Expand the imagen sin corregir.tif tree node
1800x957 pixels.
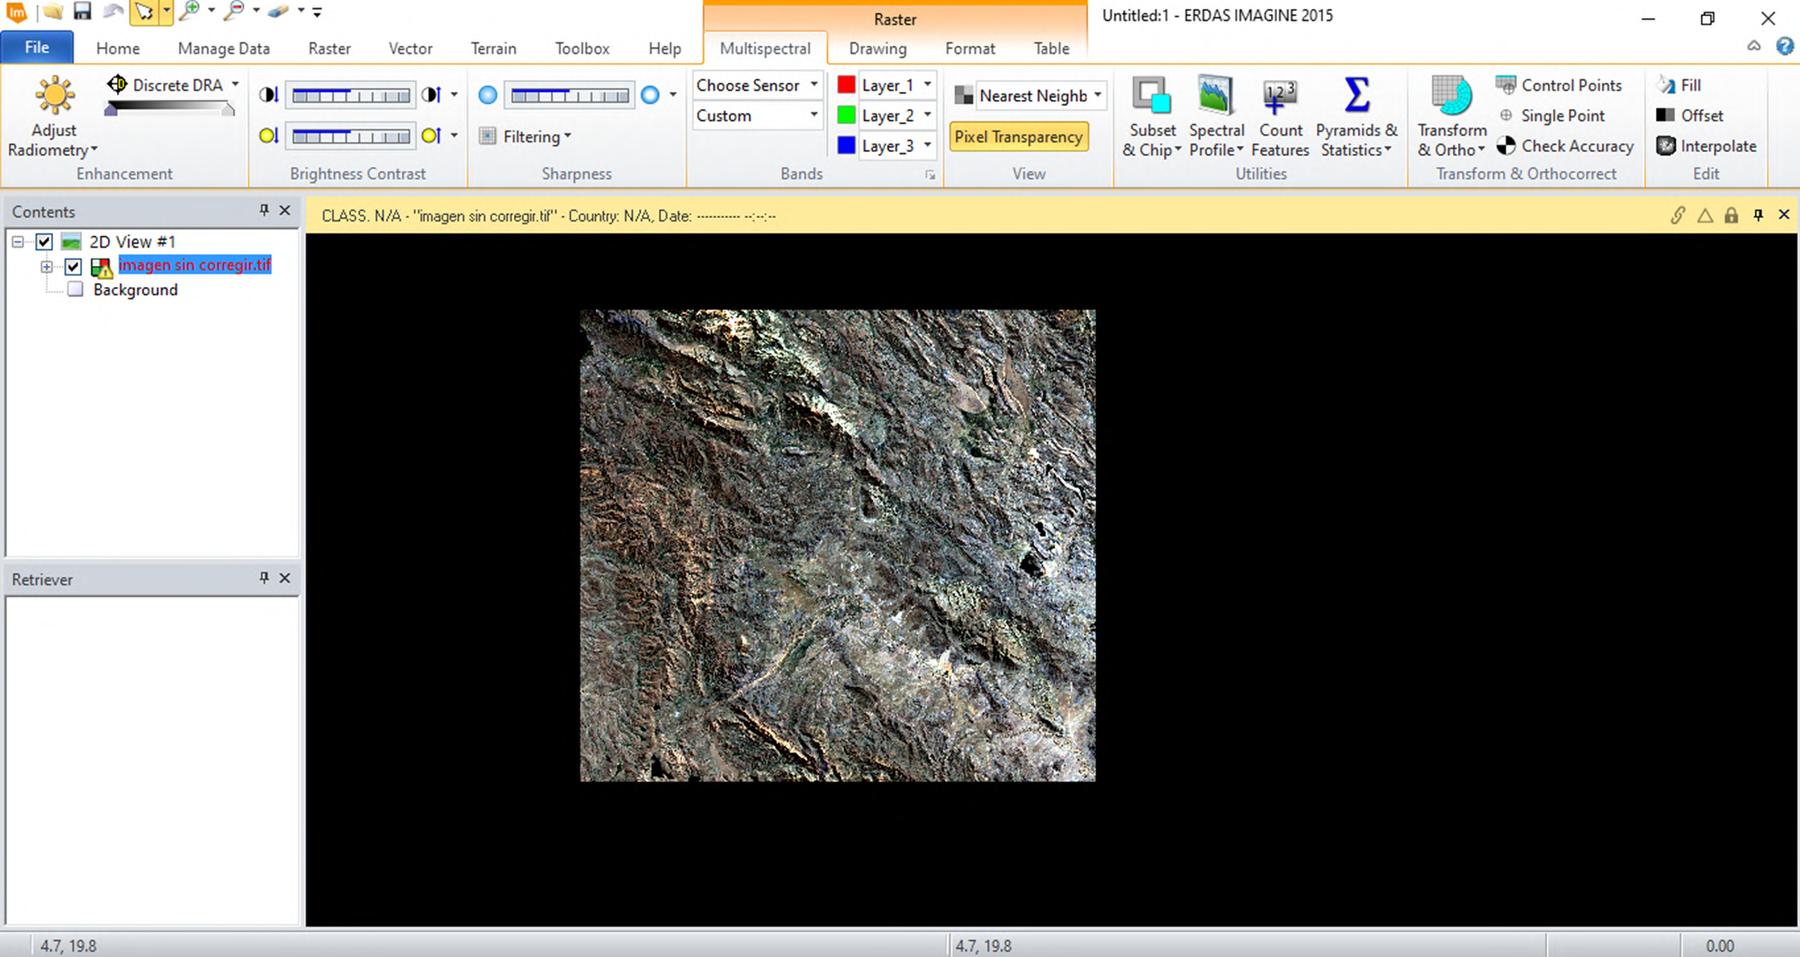point(47,267)
